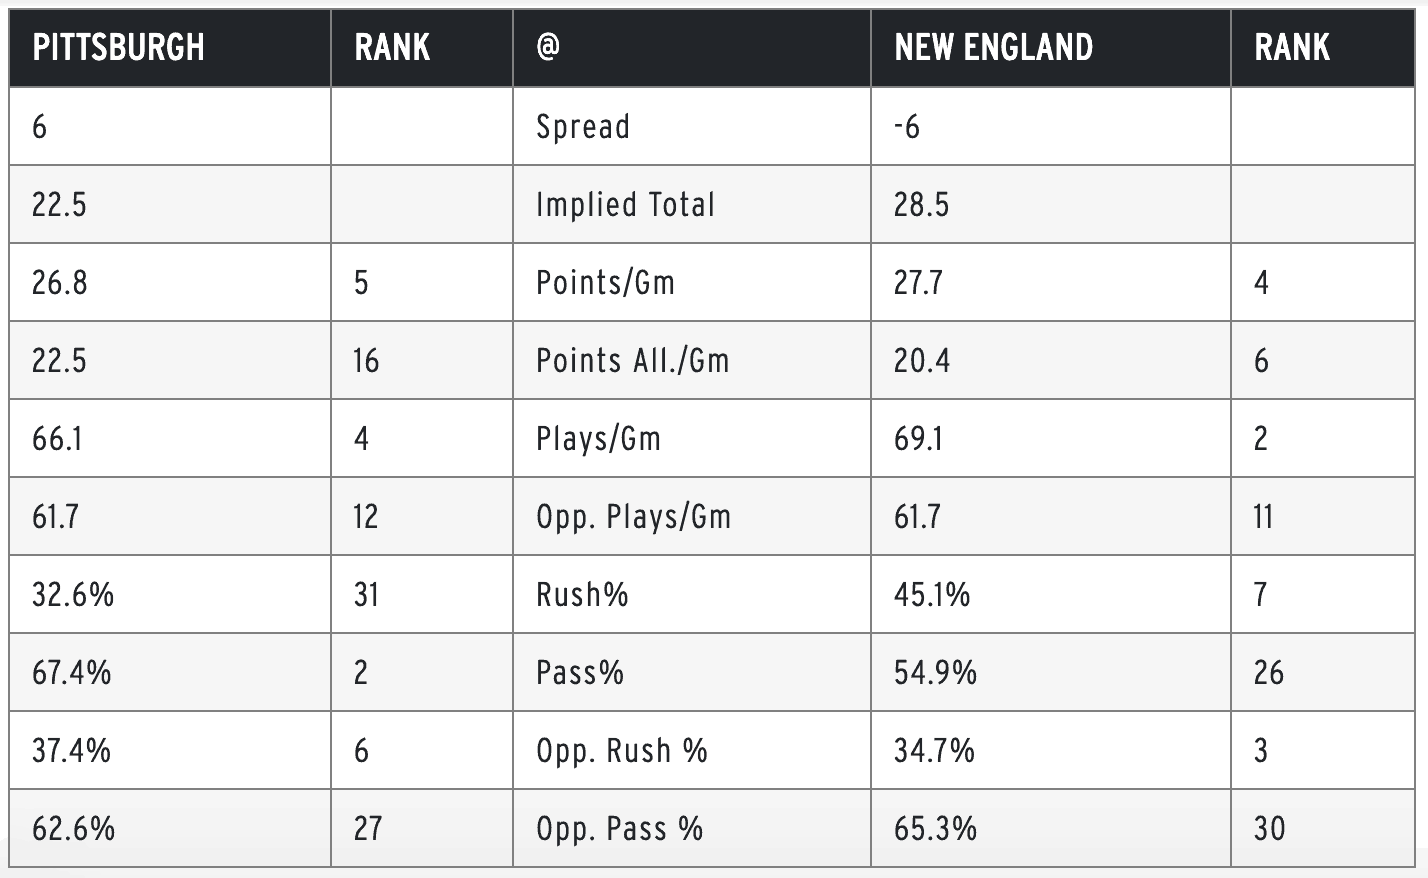
Task: Click the PITTSBURGH column header
Action: tap(118, 47)
